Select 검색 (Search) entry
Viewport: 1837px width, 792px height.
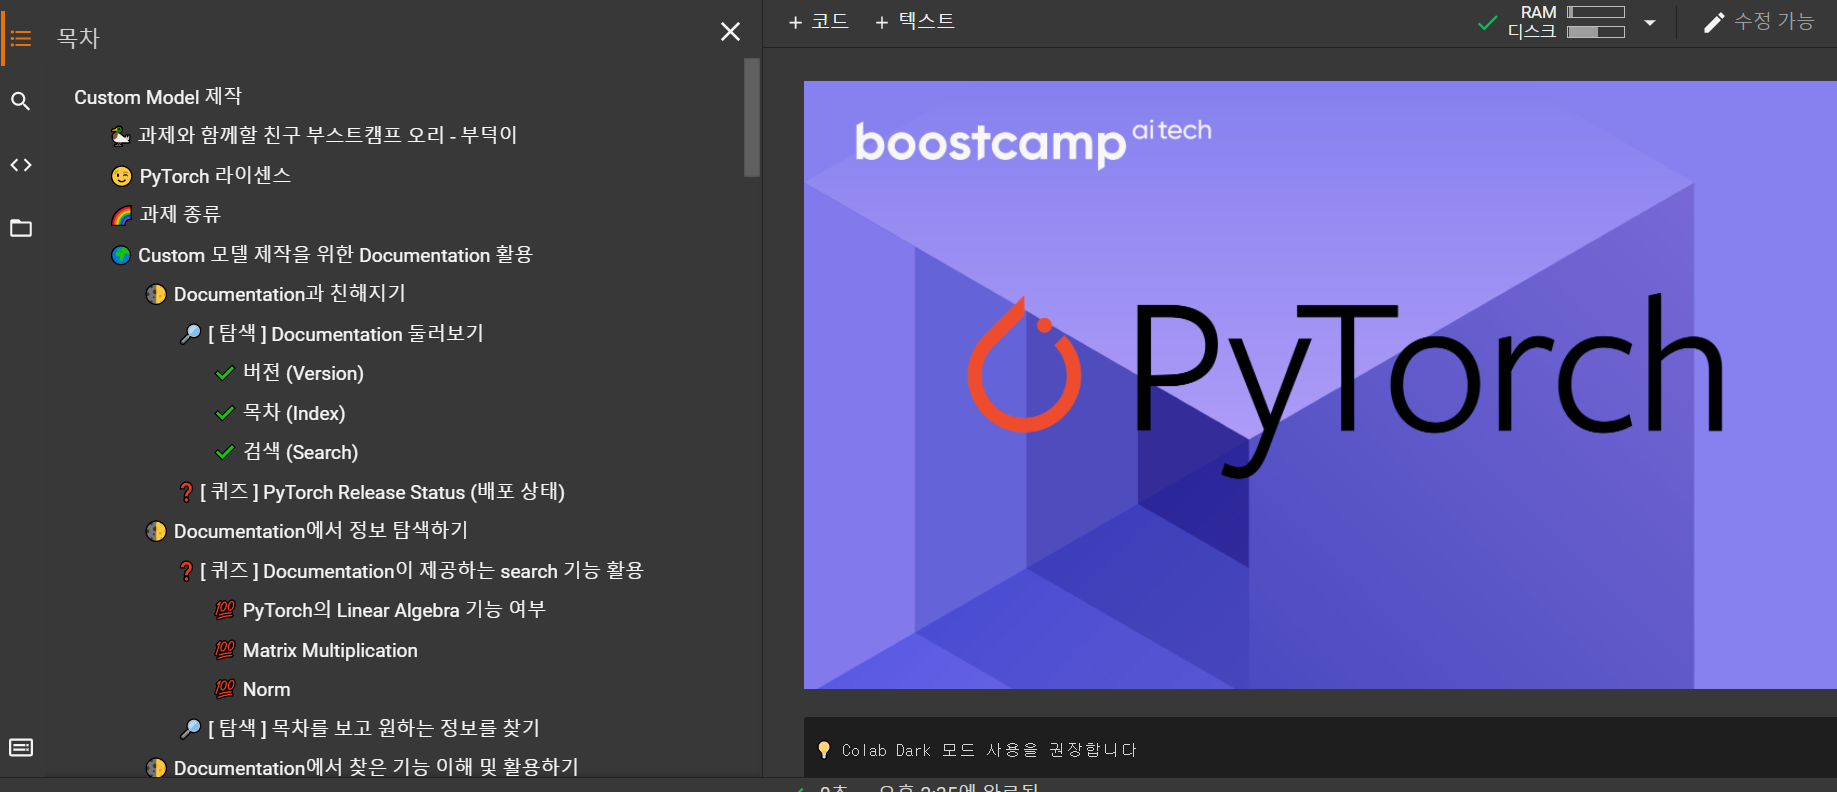tap(286, 452)
